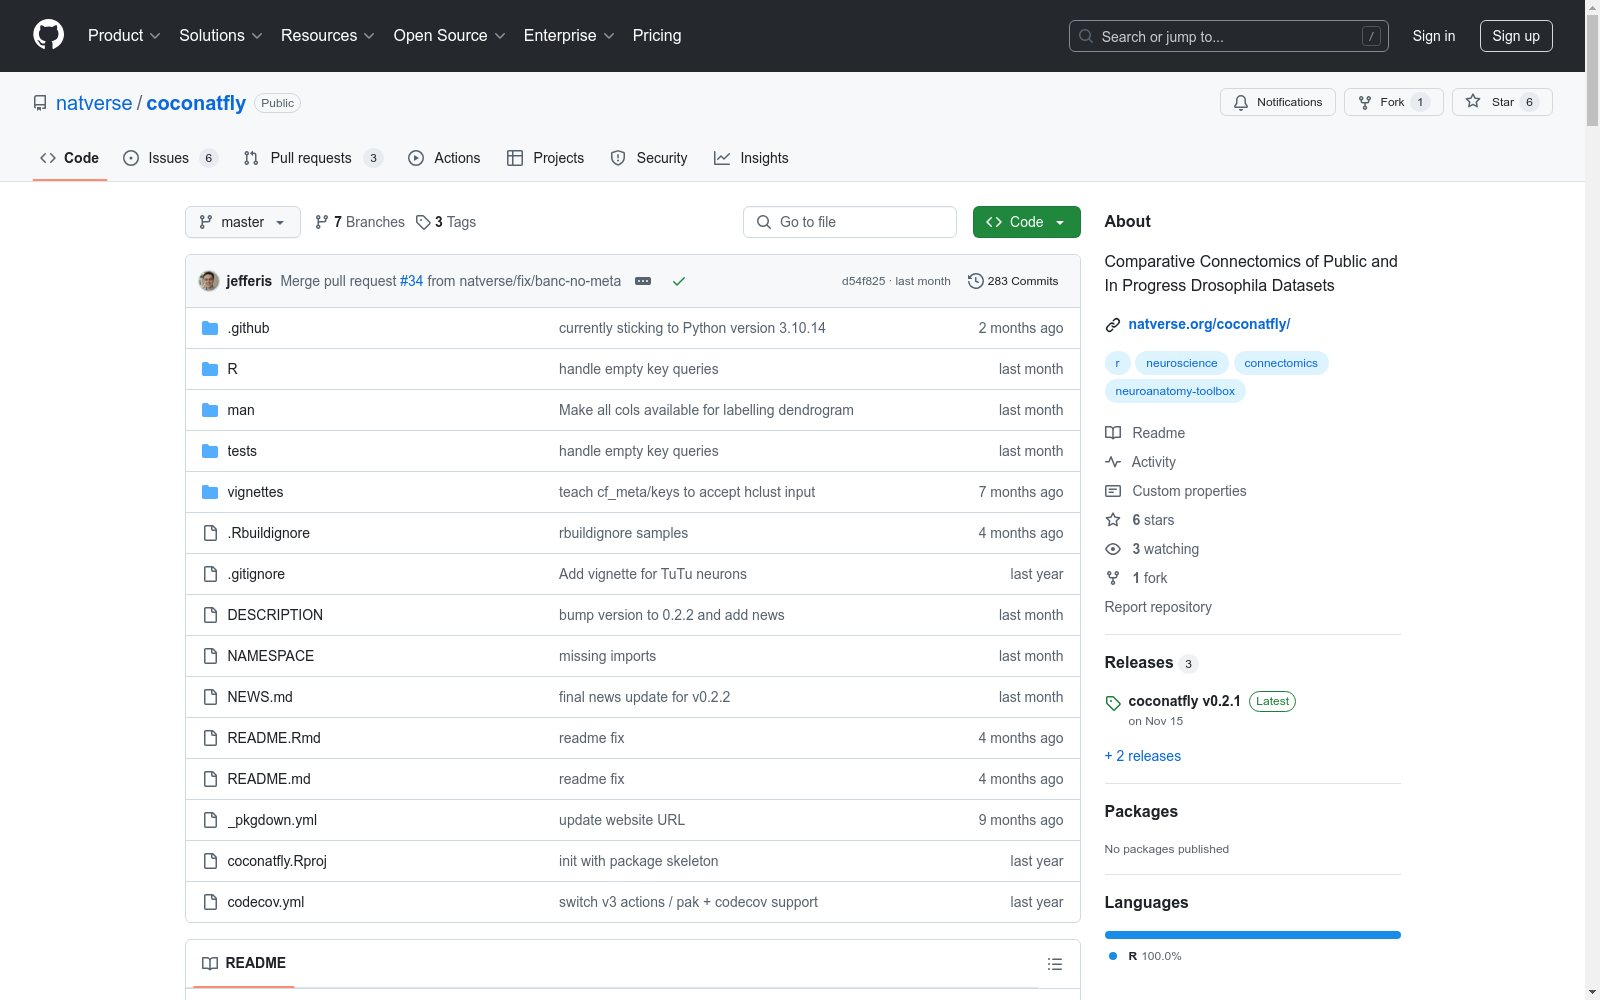Click the connectomics topic tag

[x=1281, y=363]
